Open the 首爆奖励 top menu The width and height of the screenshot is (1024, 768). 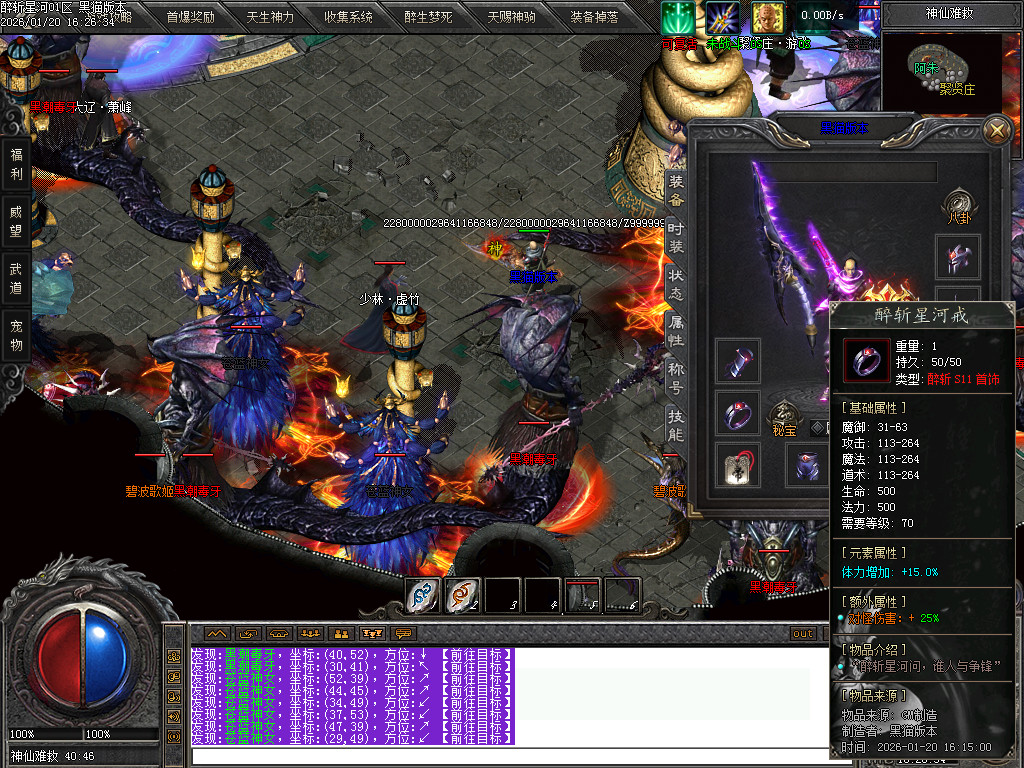coord(190,17)
